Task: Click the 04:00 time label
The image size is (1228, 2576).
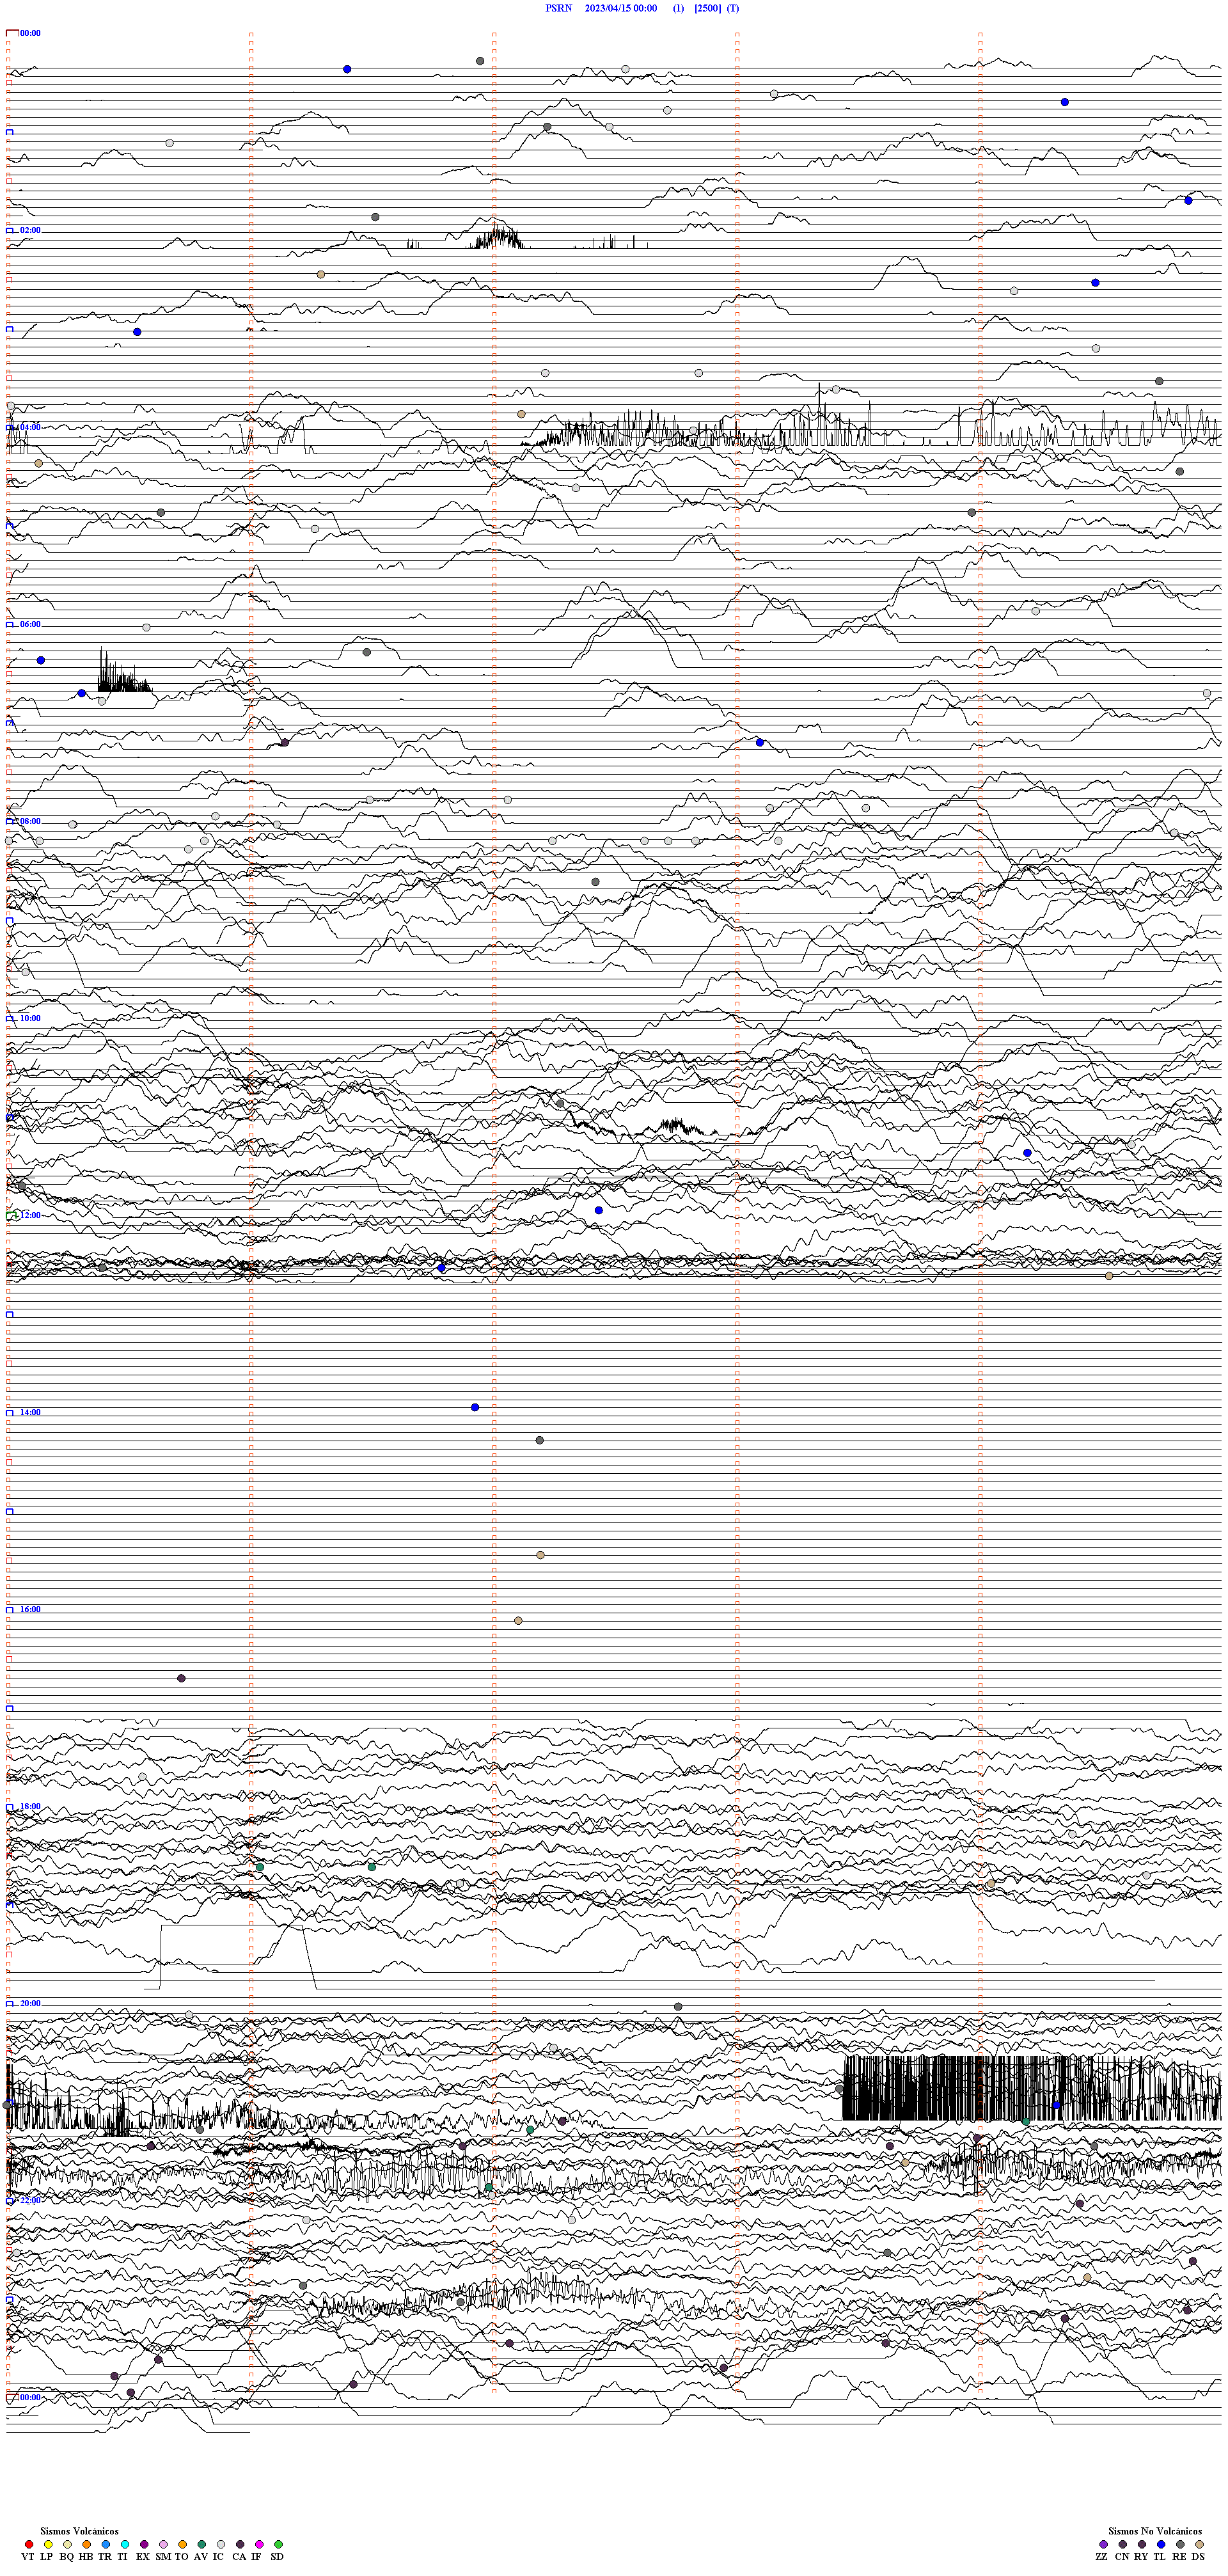Action: (x=30, y=427)
